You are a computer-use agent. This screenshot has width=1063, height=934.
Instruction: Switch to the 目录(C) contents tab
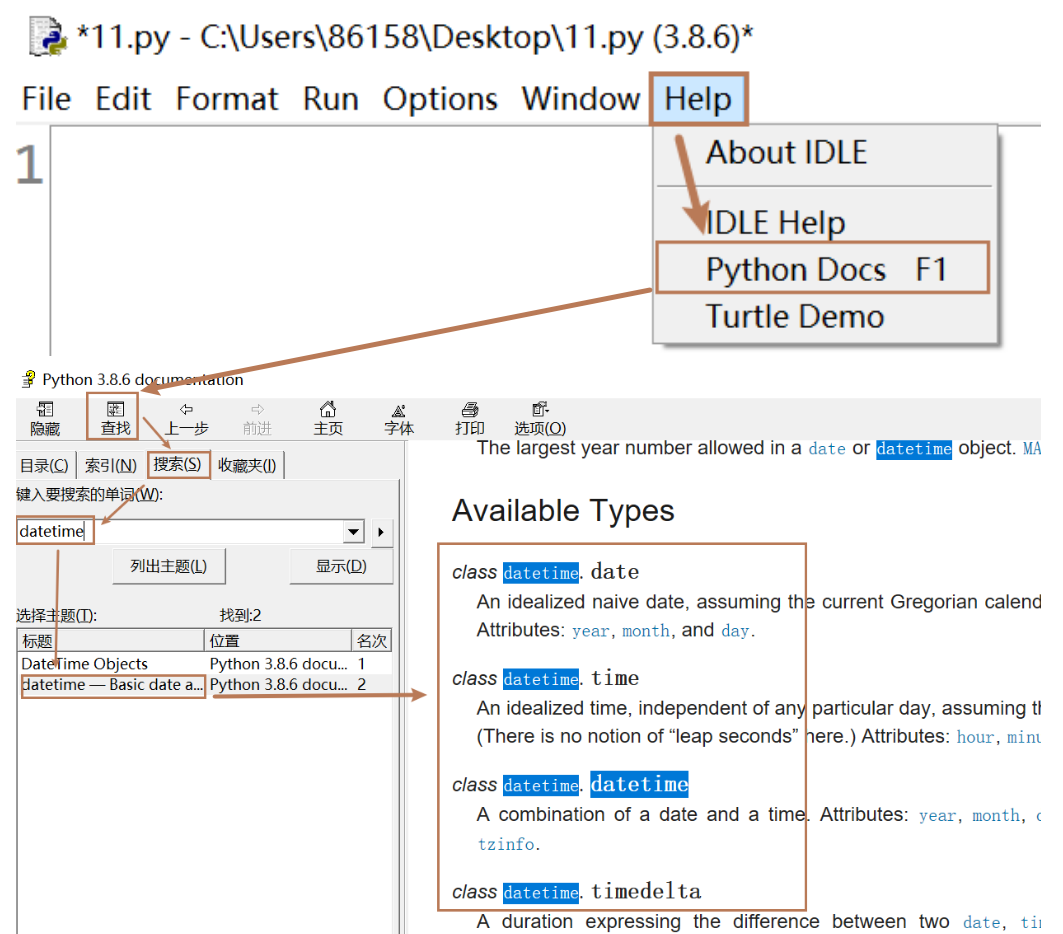click(x=44, y=466)
